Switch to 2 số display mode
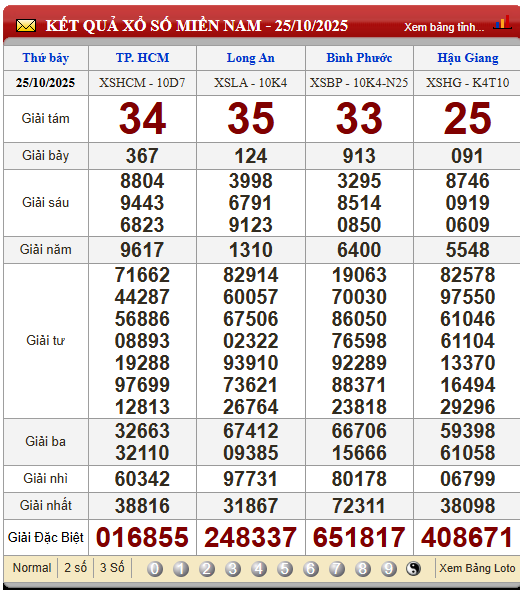This screenshot has height=590, width=520. [76, 567]
